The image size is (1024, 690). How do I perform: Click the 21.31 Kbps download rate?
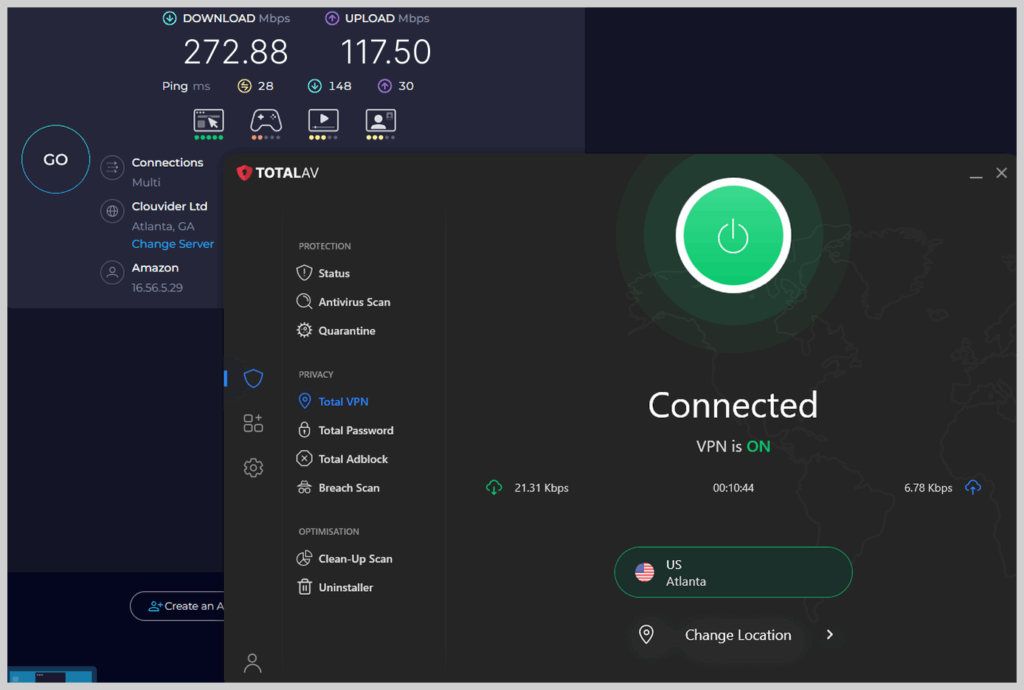coord(541,488)
